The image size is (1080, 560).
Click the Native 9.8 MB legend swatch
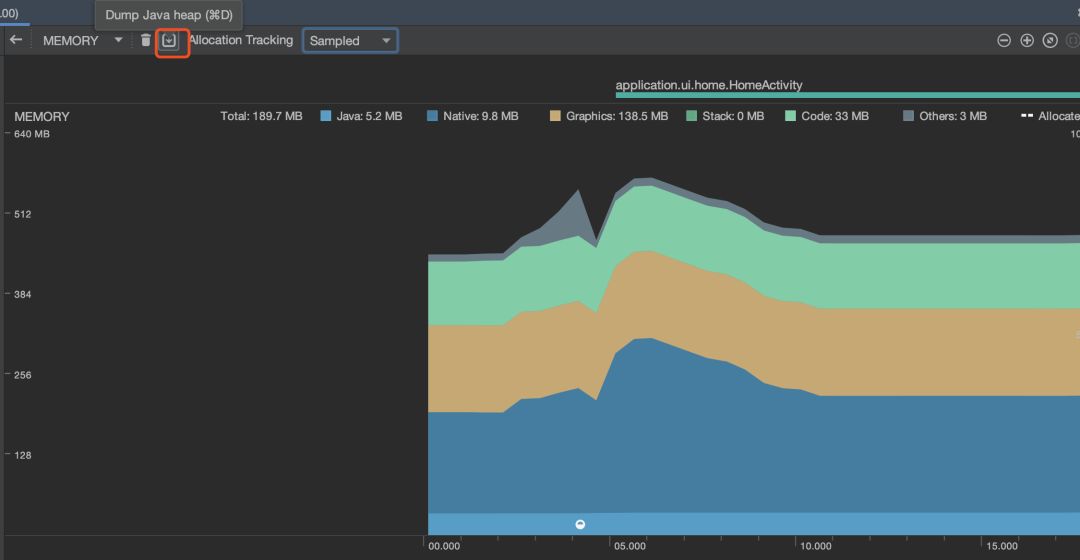coord(433,116)
